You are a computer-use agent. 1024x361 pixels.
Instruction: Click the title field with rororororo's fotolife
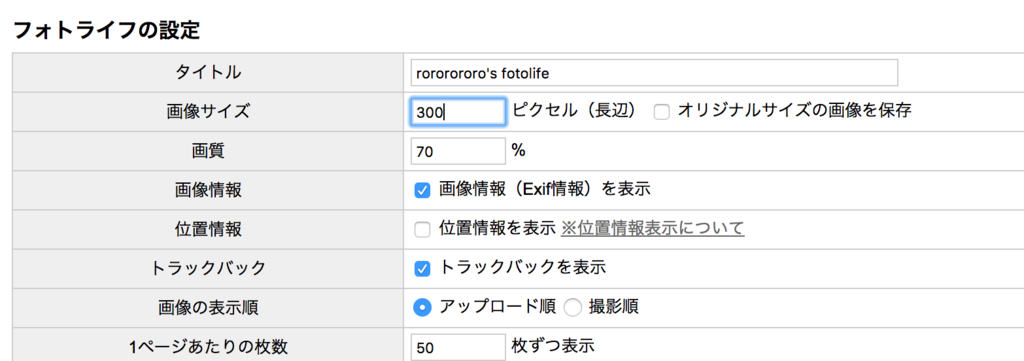click(x=654, y=73)
